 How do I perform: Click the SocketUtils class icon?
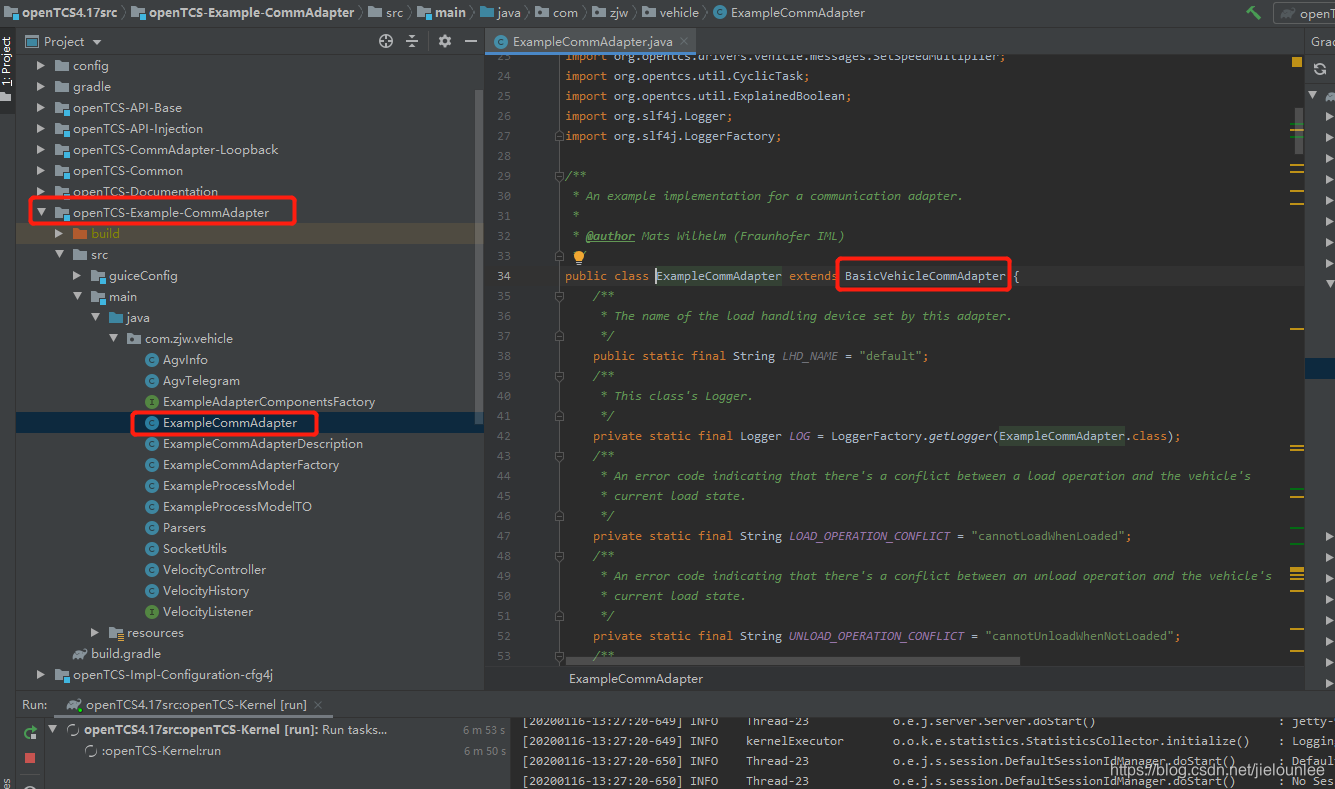[x=152, y=549]
